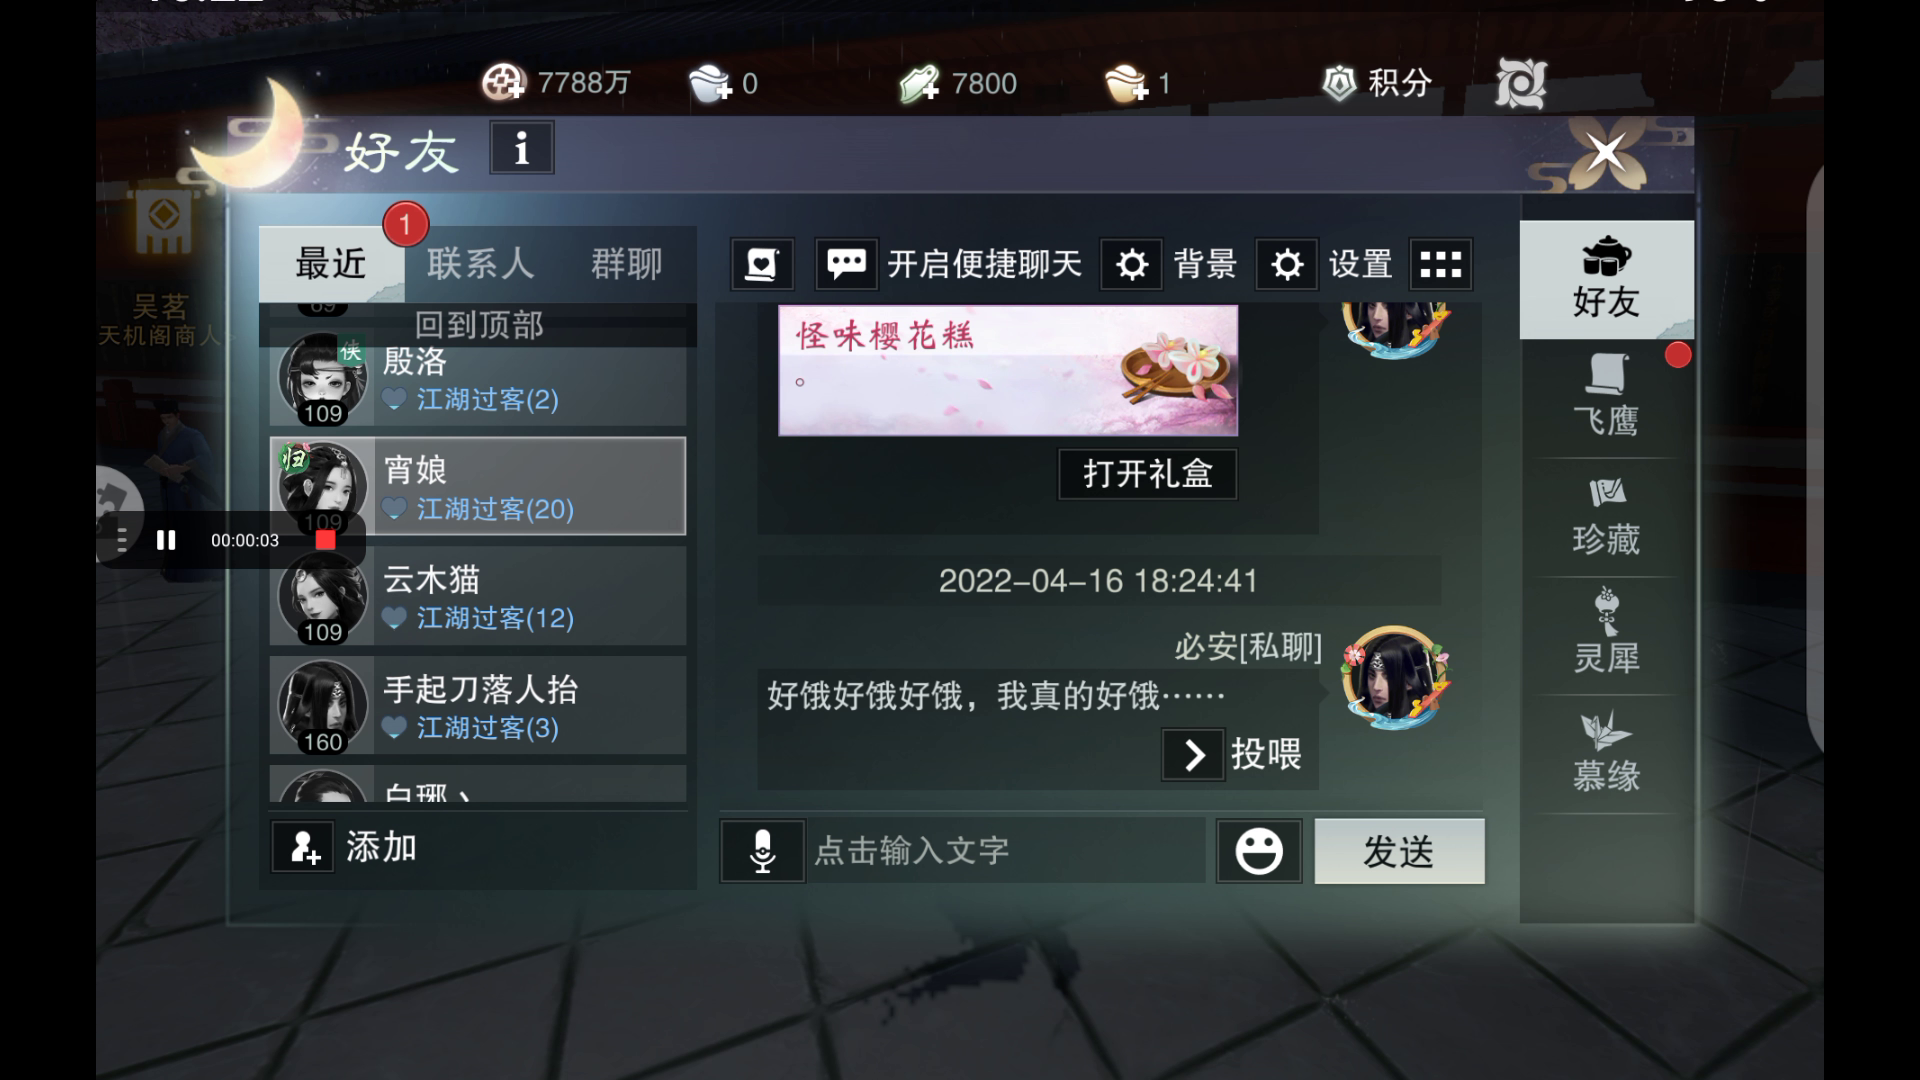Click 打开礼盒 to open gift box
This screenshot has width=1920, height=1080.
tap(1148, 473)
